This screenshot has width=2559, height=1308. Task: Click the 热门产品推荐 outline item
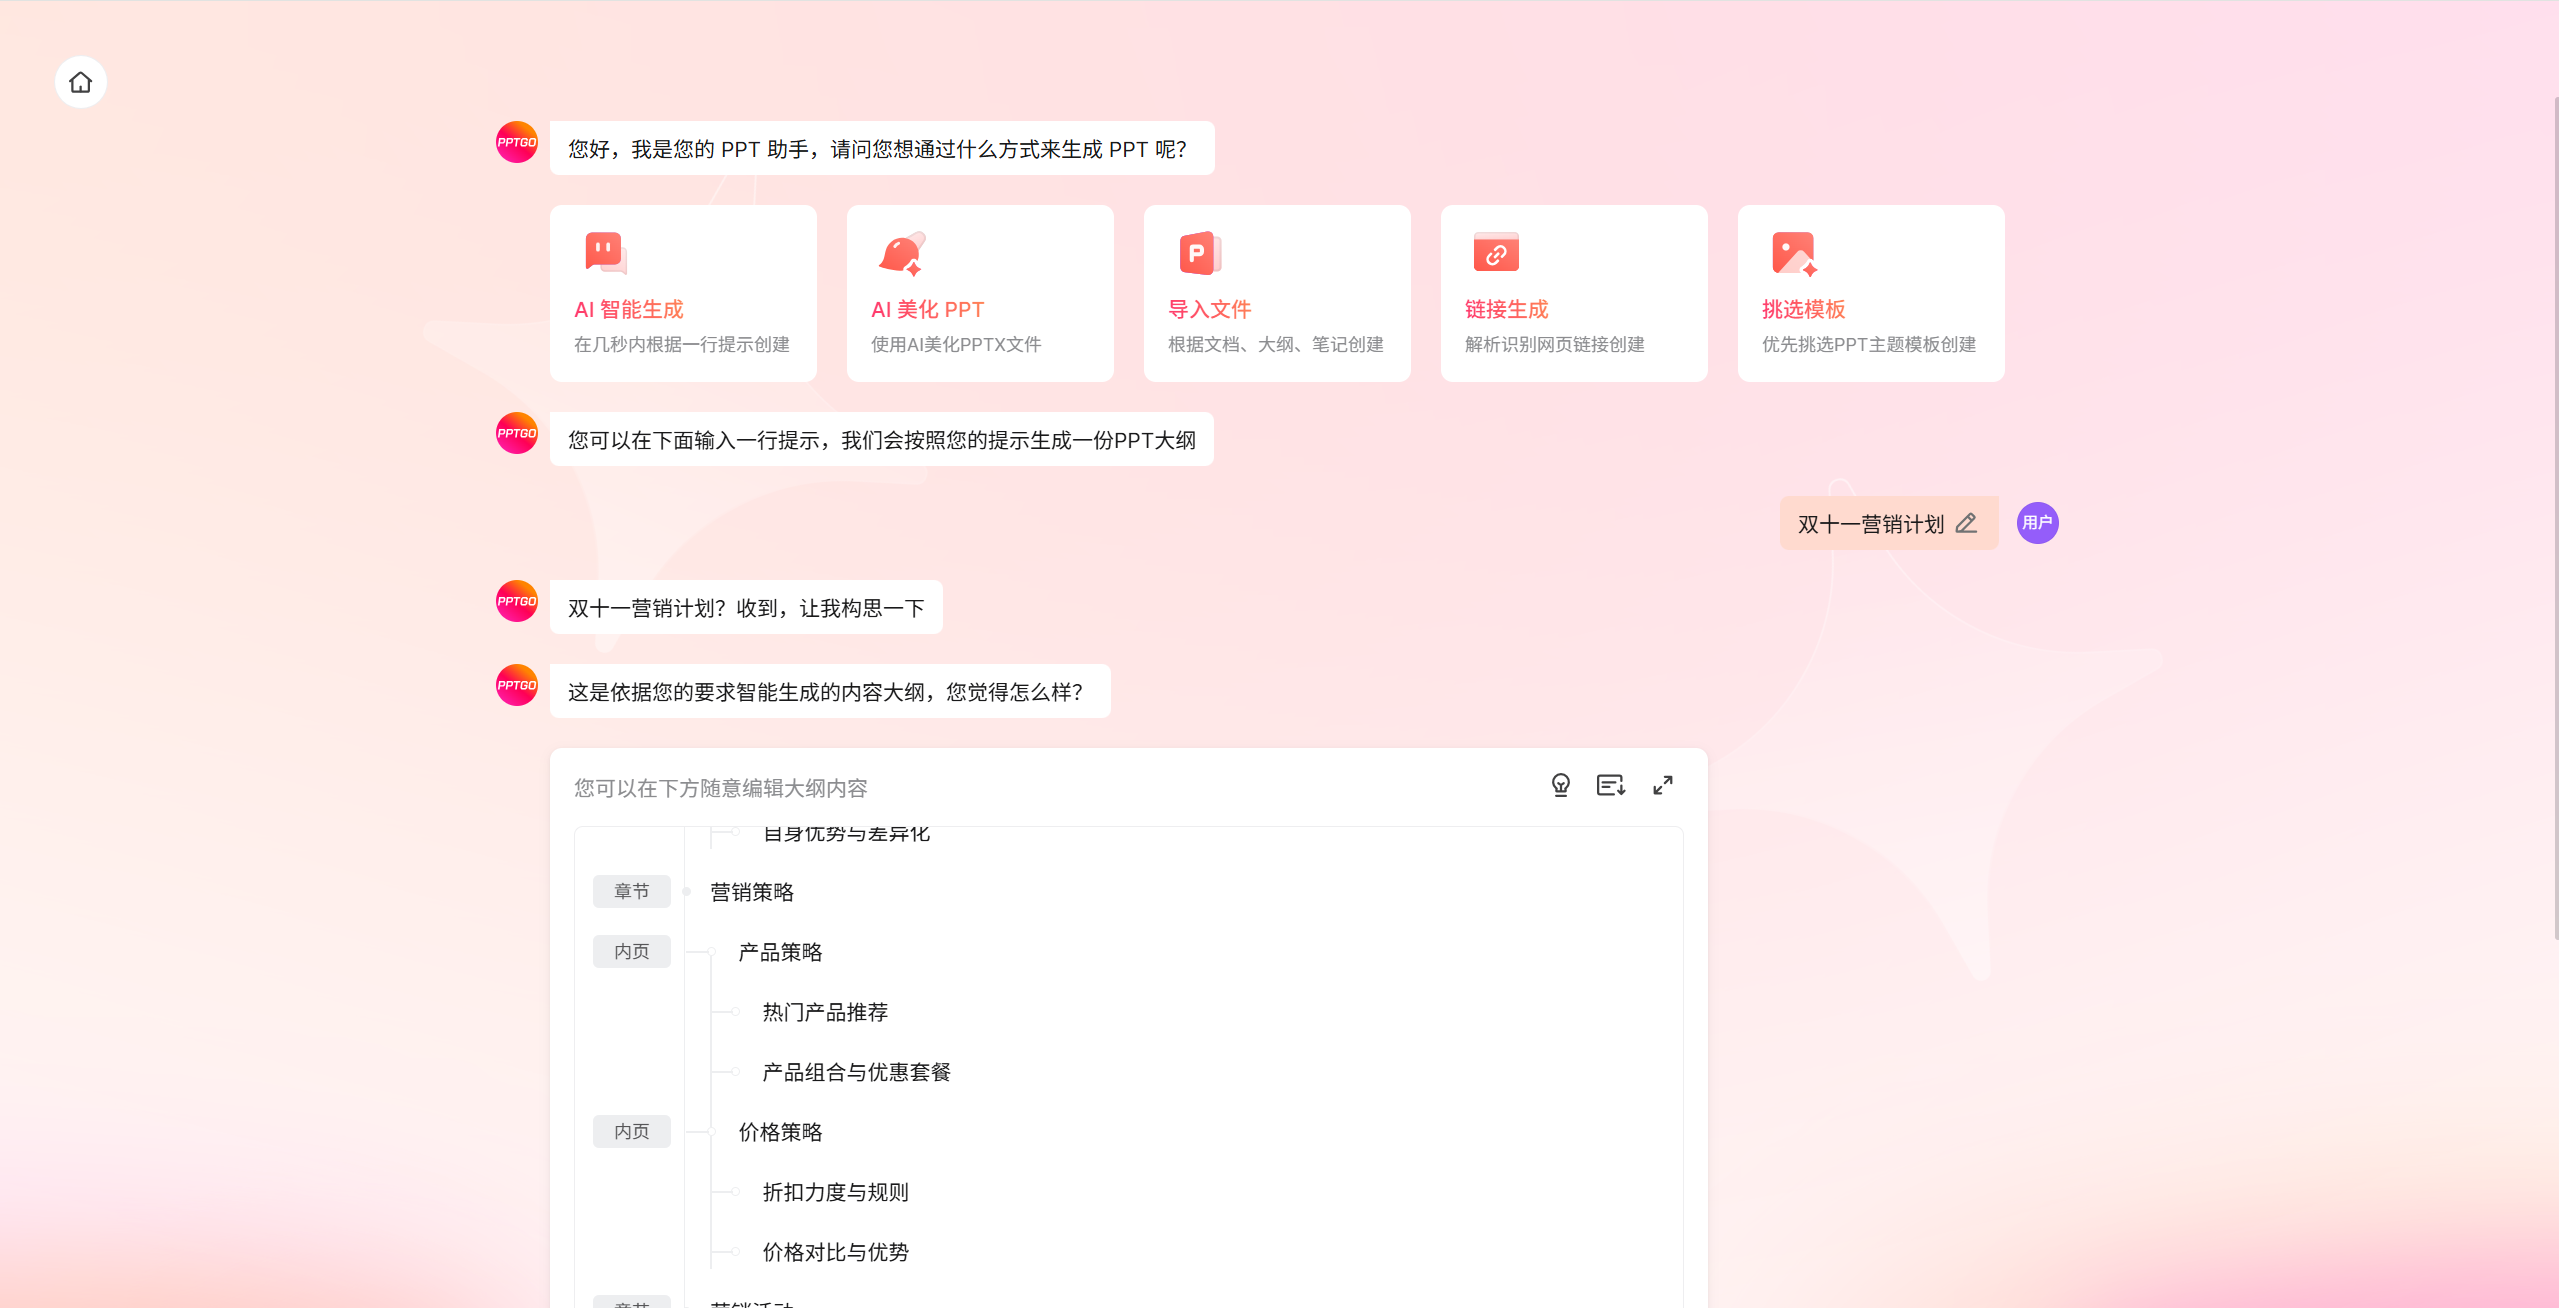coord(825,1012)
